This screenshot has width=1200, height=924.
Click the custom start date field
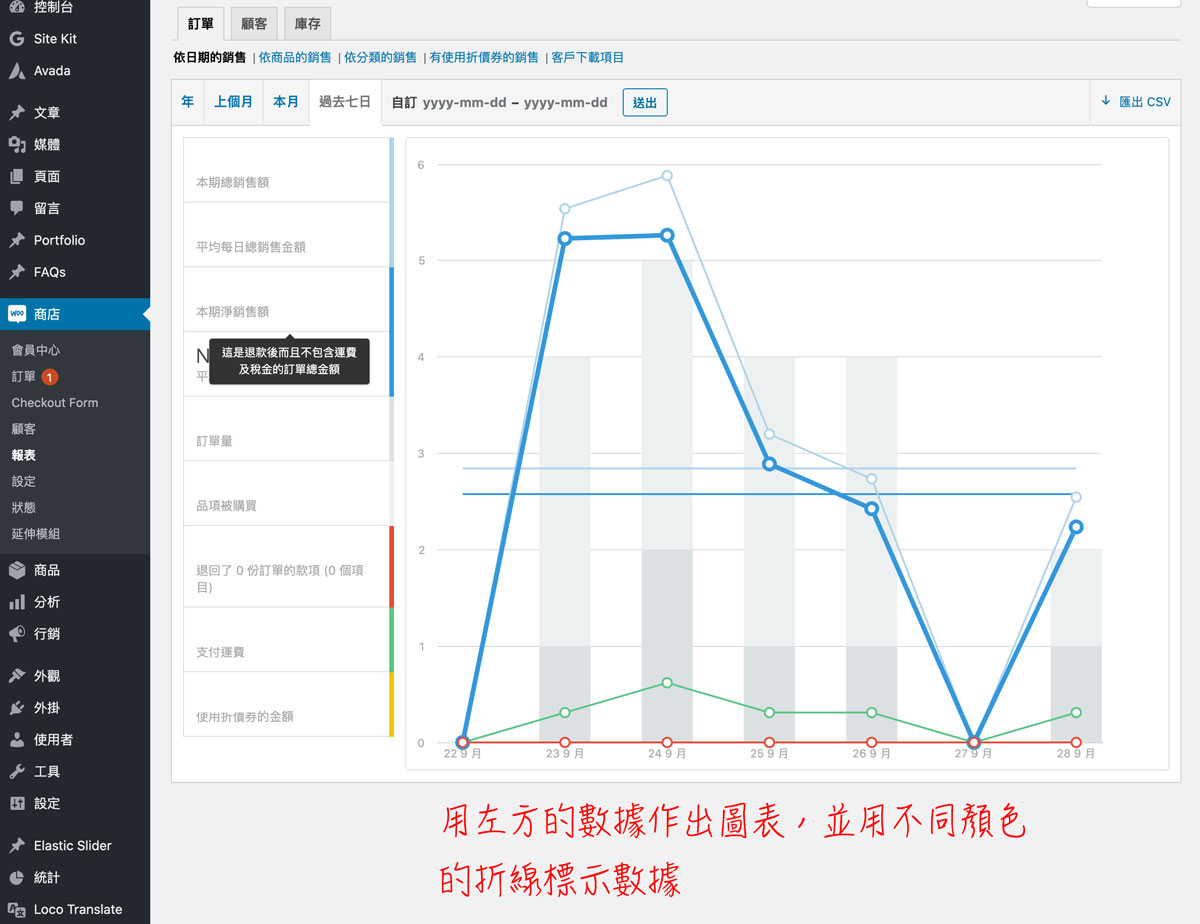coord(464,102)
